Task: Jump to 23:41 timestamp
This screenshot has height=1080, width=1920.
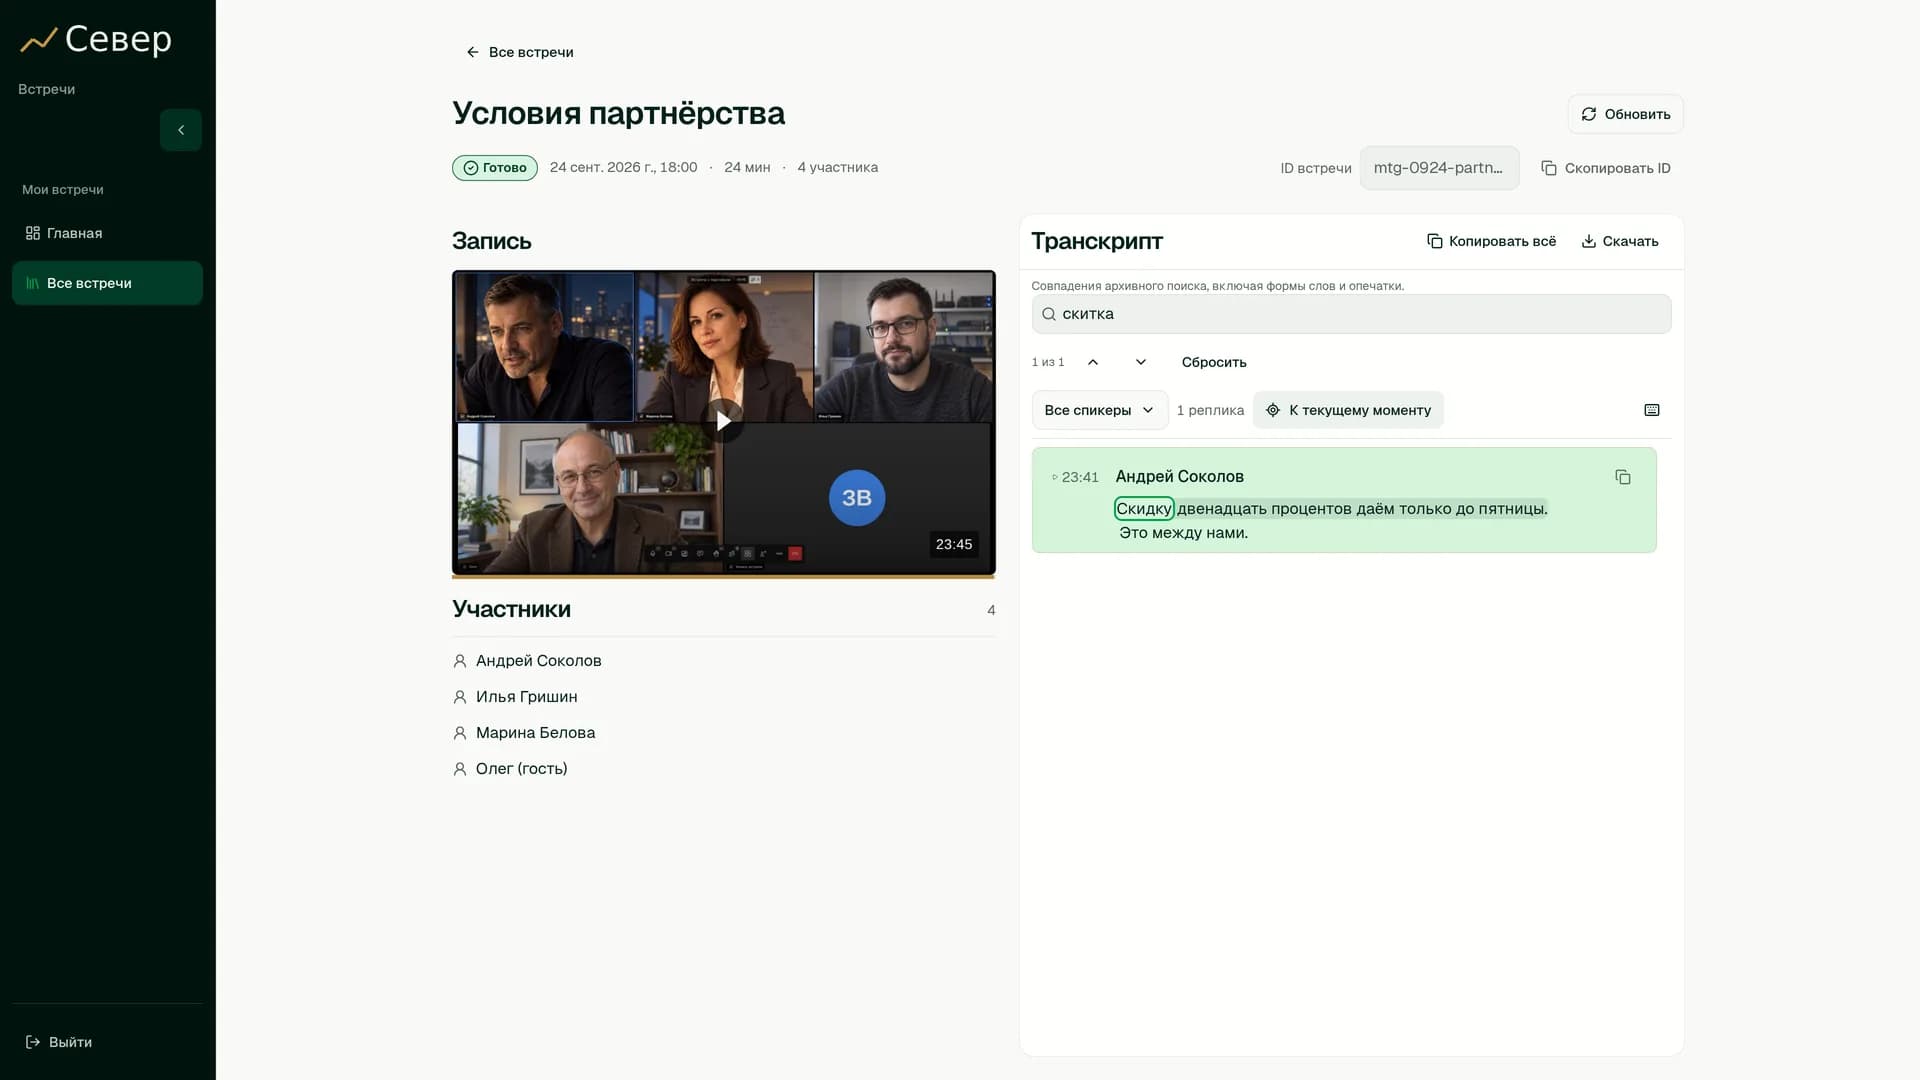Action: [1076, 477]
